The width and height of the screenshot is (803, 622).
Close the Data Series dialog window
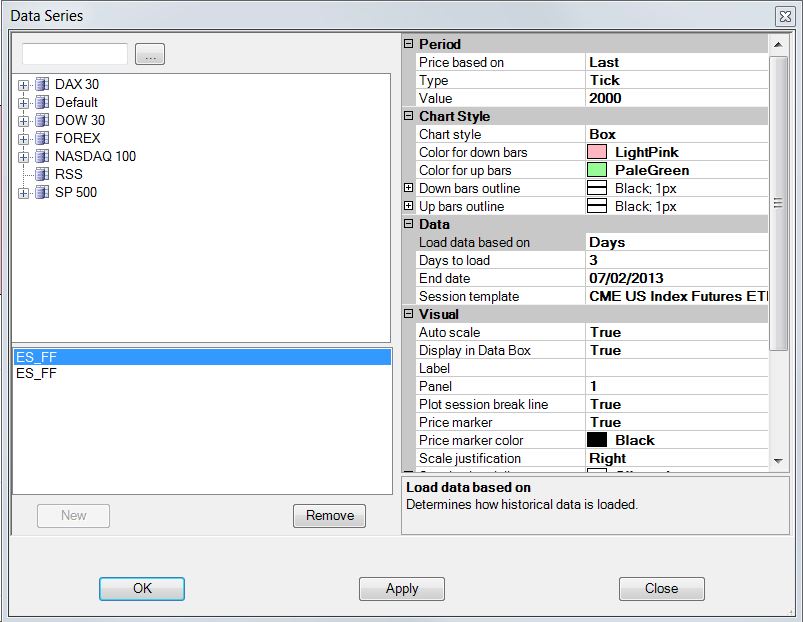pos(785,16)
